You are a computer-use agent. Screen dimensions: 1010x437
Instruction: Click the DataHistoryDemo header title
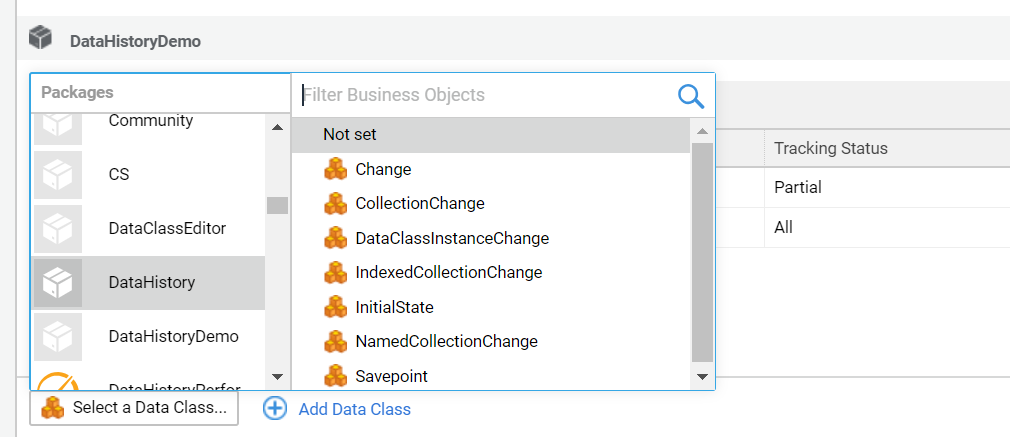tap(135, 42)
